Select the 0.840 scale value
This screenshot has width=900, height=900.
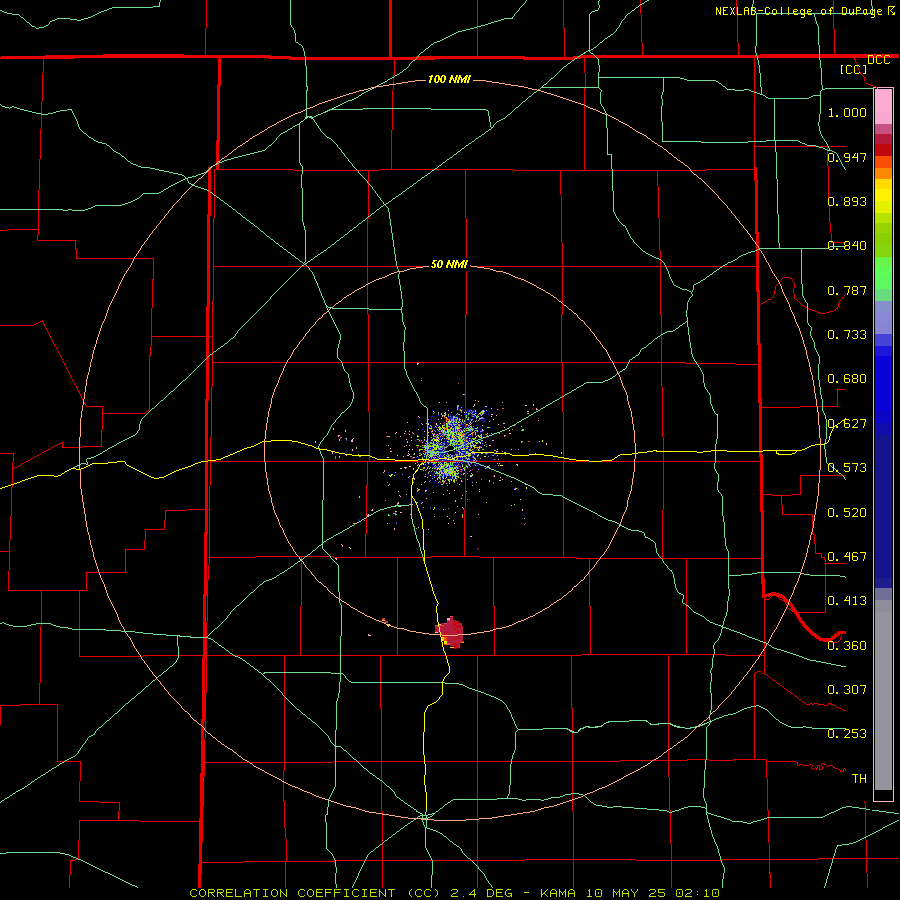(847, 245)
